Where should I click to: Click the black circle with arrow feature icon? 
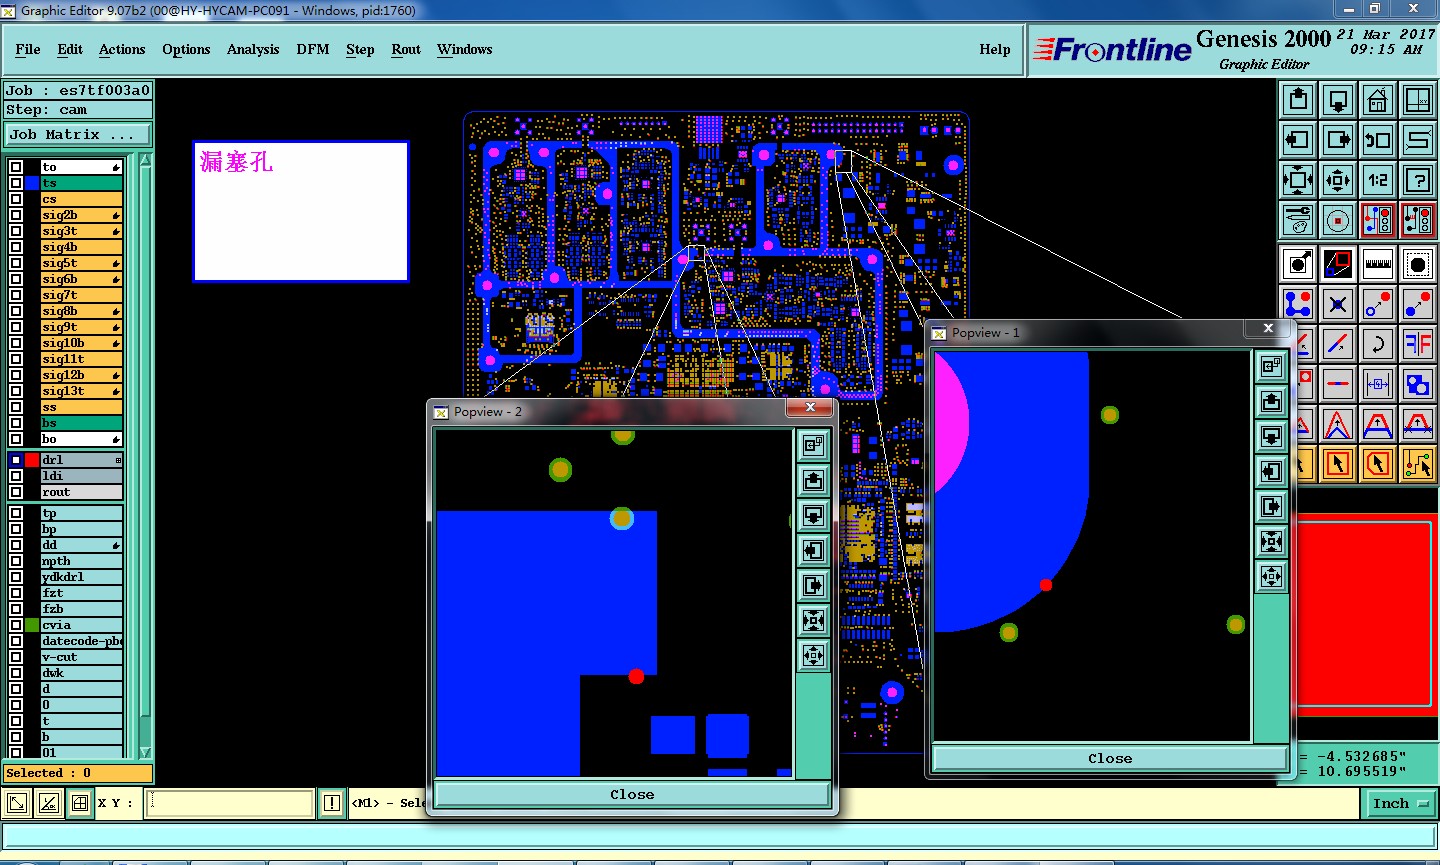coord(1298,264)
